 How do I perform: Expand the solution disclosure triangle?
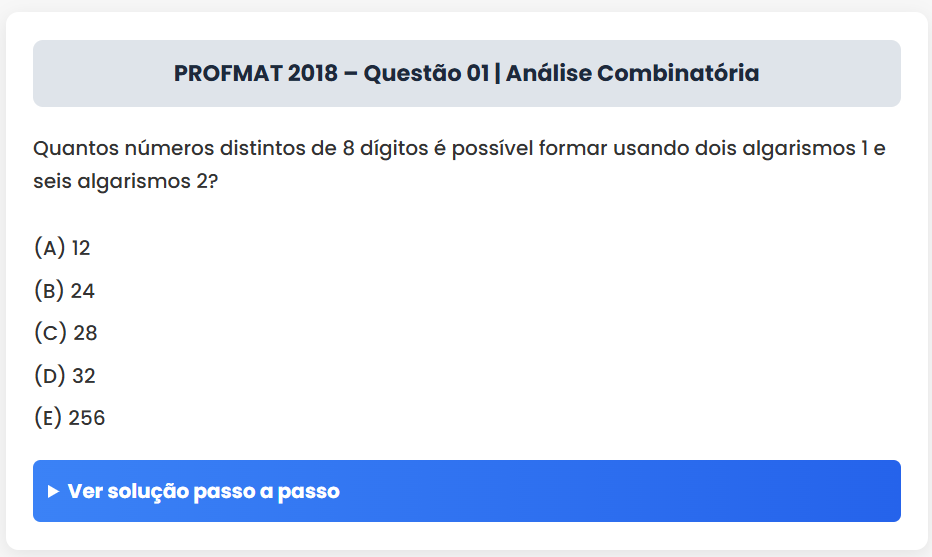tap(53, 491)
